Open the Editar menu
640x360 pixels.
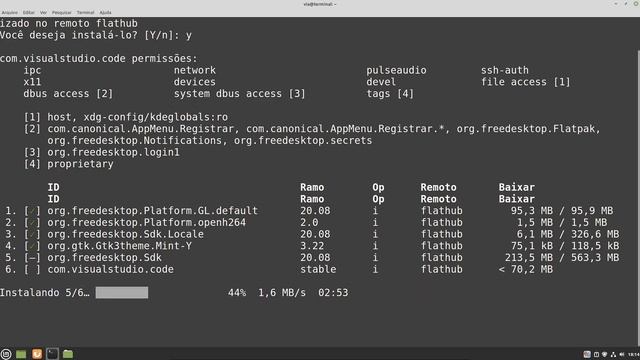click(29, 13)
